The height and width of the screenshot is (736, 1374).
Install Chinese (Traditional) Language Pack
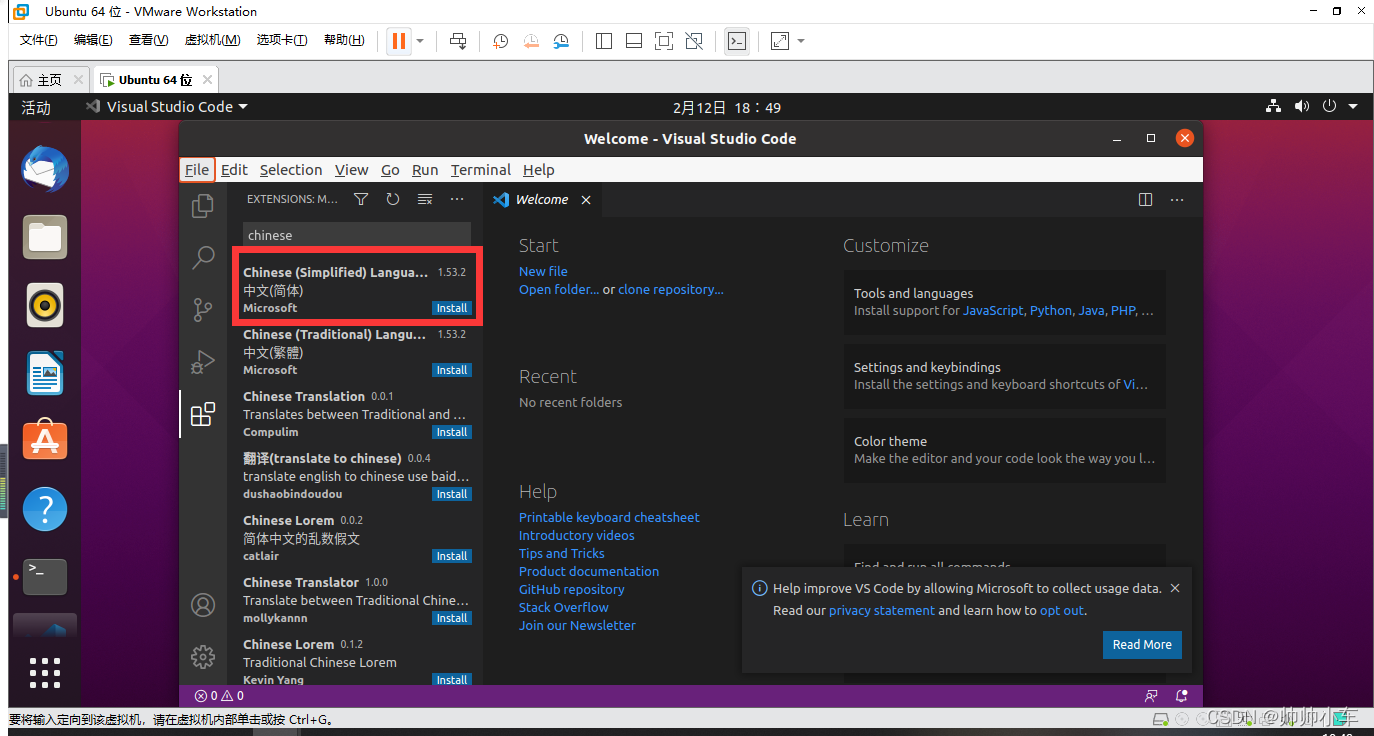tap(452, 370)
